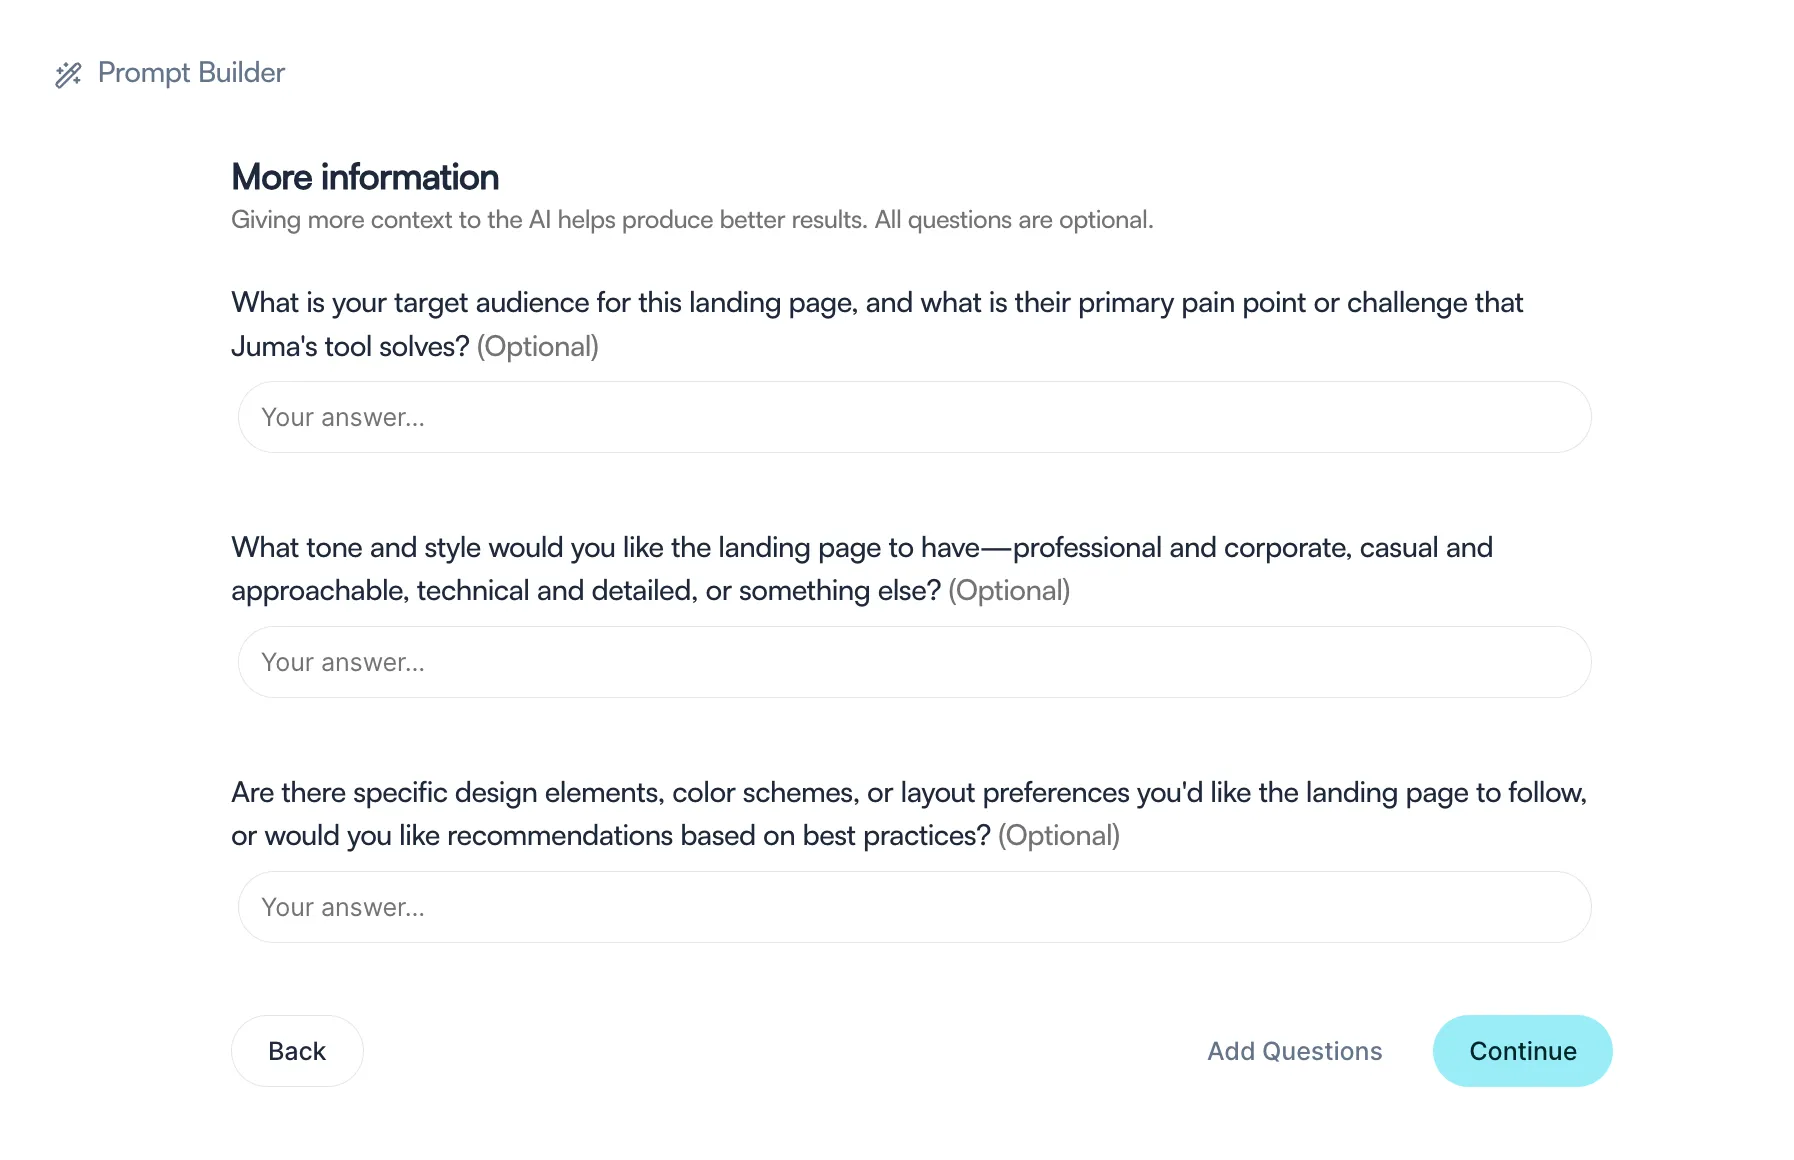
Task: Proceed using the Continue button
Action: [1522, 1051]
